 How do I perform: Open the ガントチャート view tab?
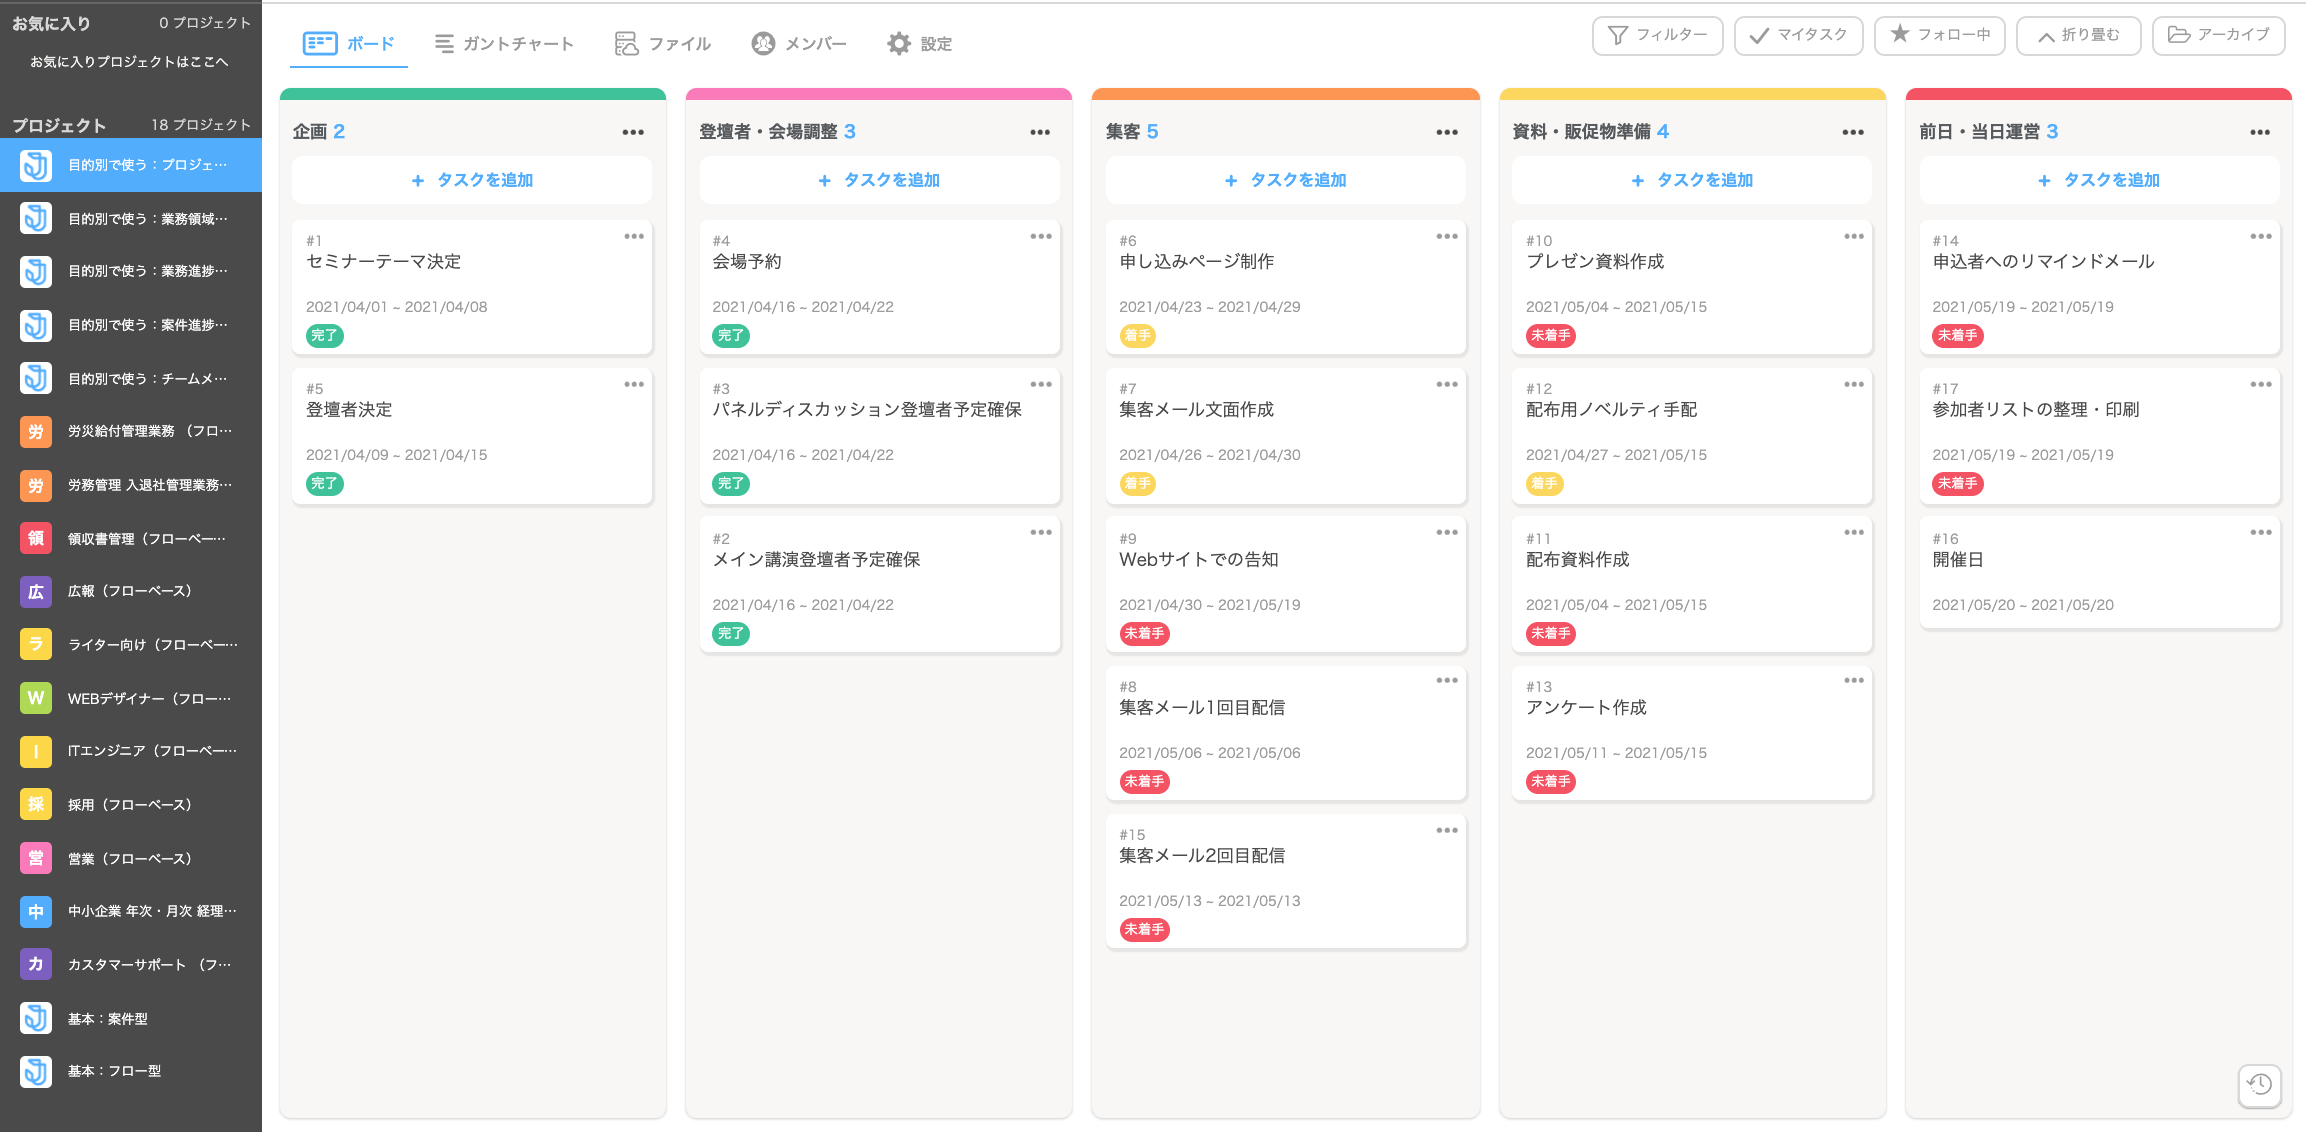pyautogui.click(x=504, y=44)
